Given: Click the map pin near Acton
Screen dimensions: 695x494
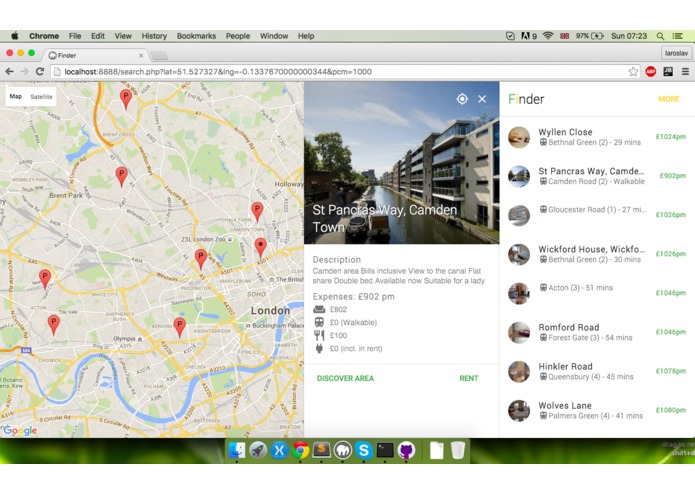Looking at the screenshot, I should 45,279.
